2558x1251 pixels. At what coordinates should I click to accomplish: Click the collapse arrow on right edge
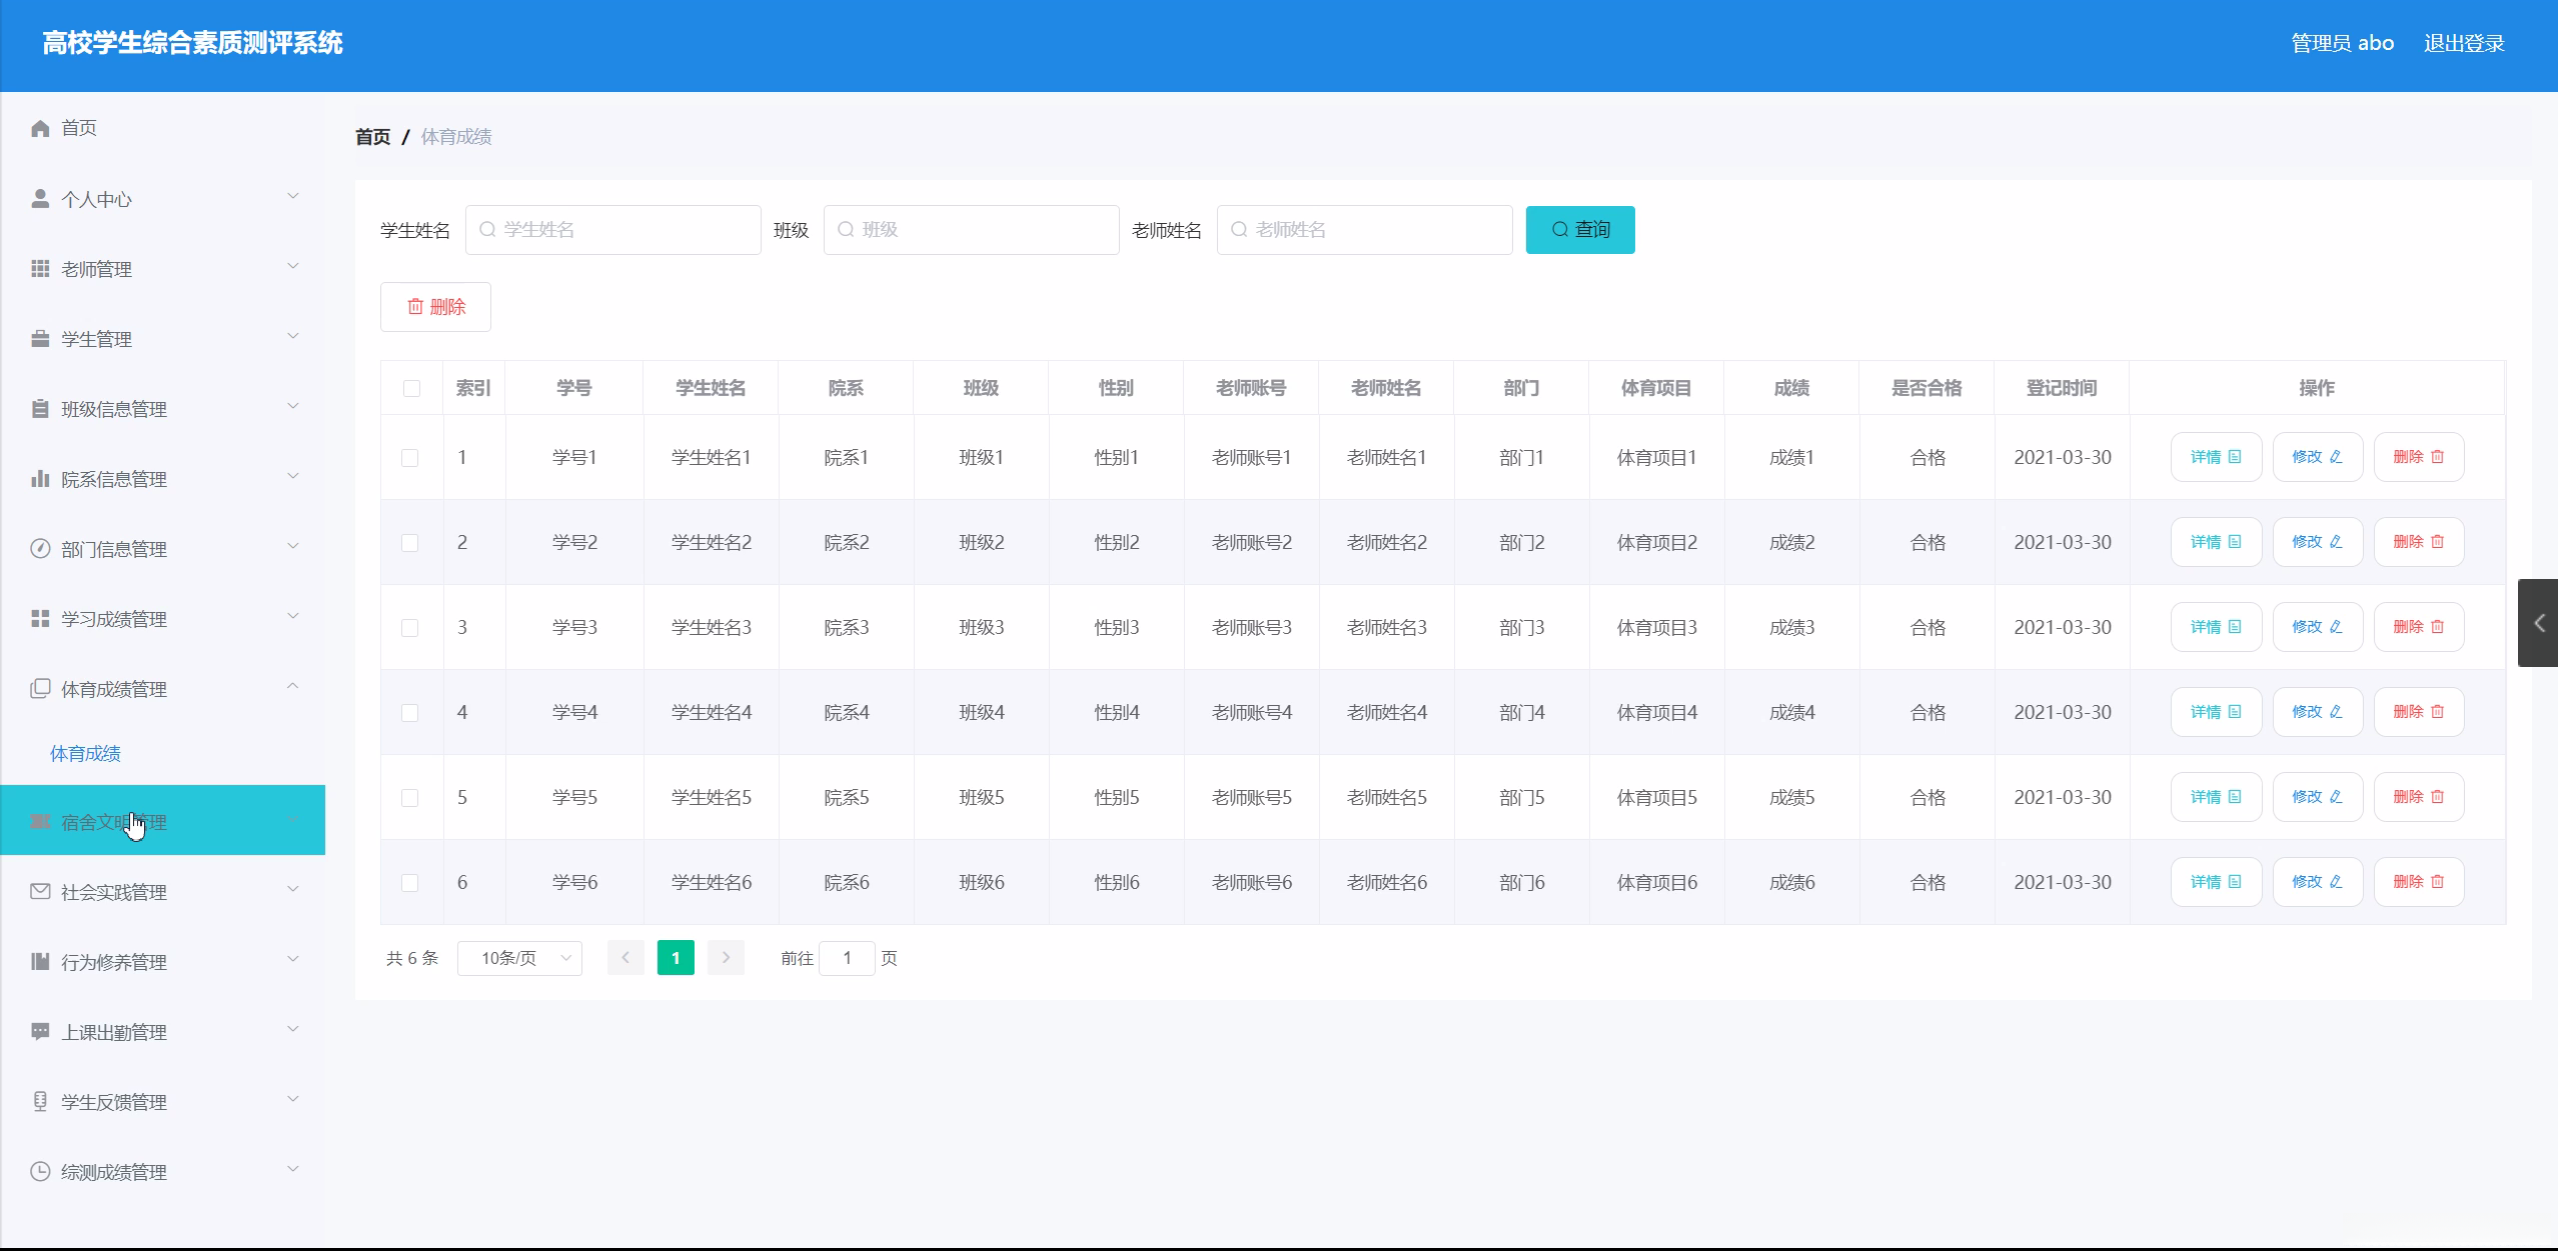(x=2539, y=623)
